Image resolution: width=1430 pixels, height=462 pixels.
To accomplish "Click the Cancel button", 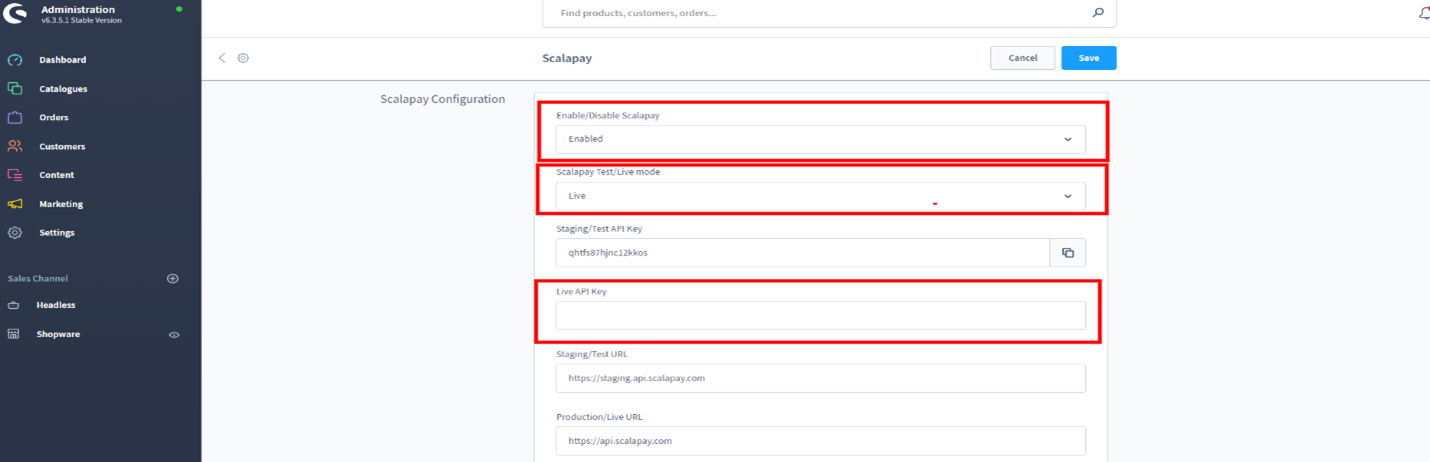I will (x=1022, y=58).
